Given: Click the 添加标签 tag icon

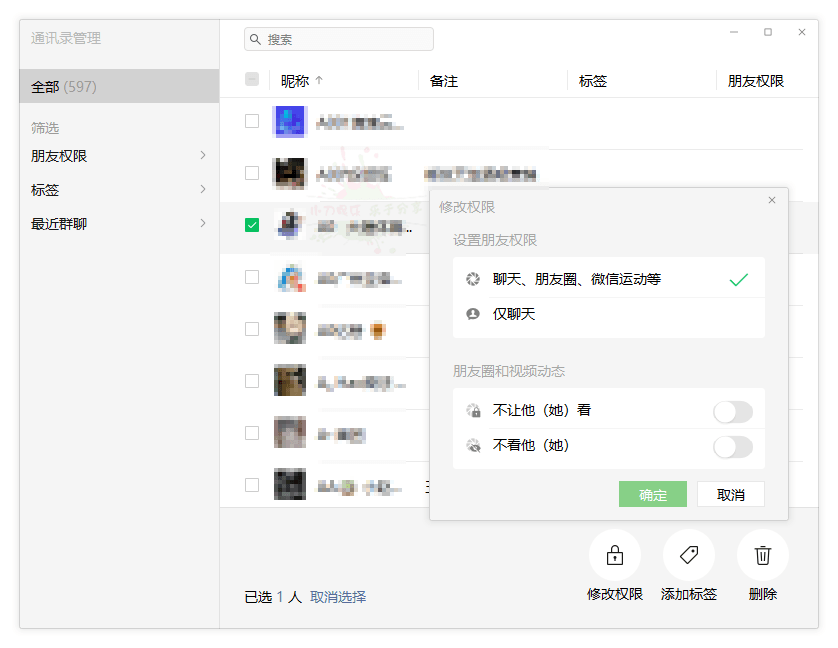Looking at the screenshot, I should point(688,555).
